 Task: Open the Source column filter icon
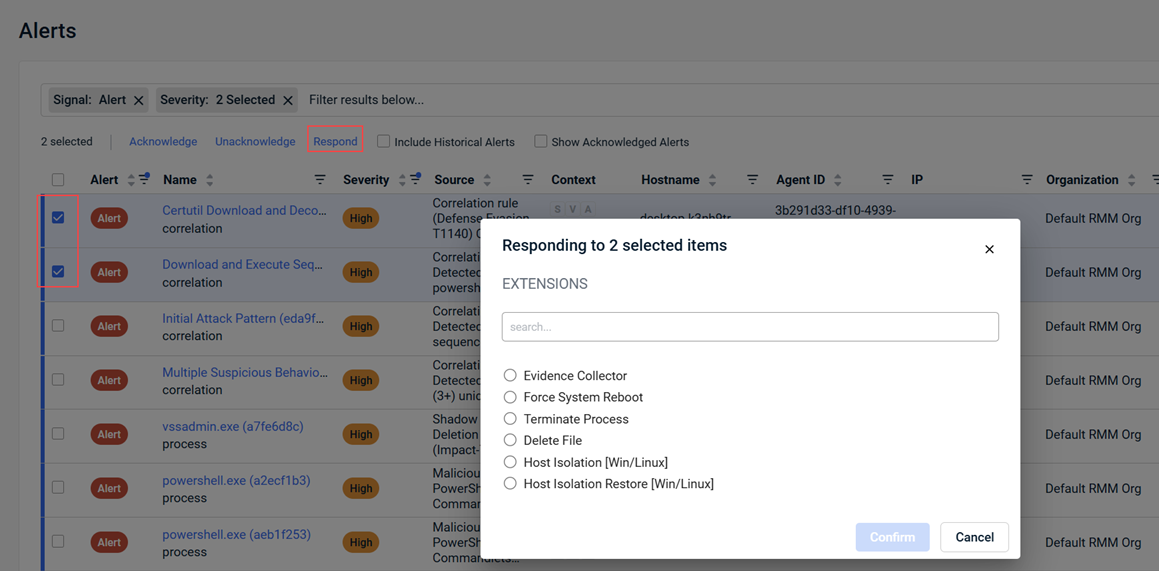pyautogui.click(x=527, y=180)
